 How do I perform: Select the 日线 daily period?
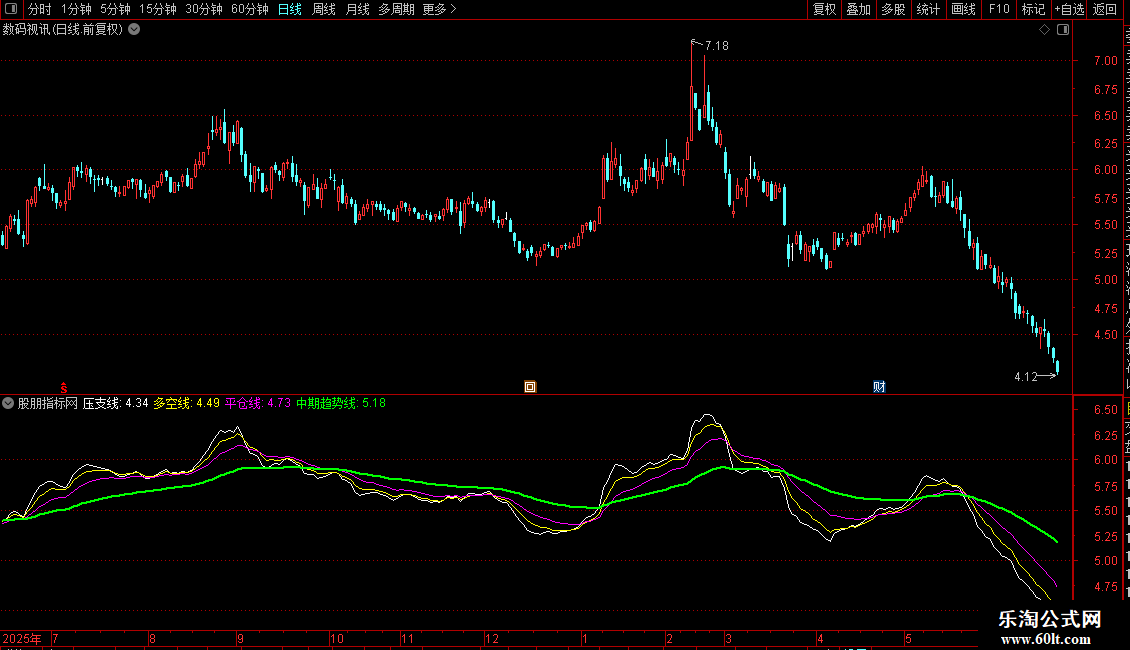click(x=290, y=9)
